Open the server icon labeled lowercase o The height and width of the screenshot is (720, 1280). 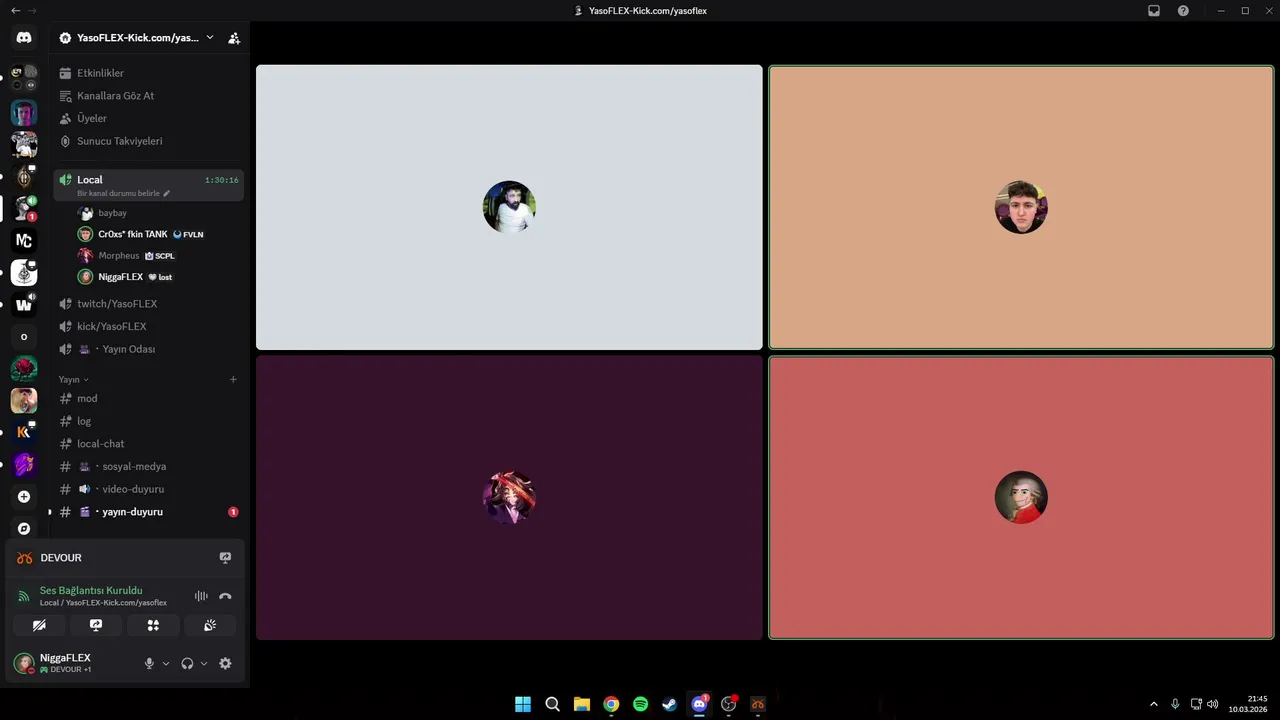24,337
